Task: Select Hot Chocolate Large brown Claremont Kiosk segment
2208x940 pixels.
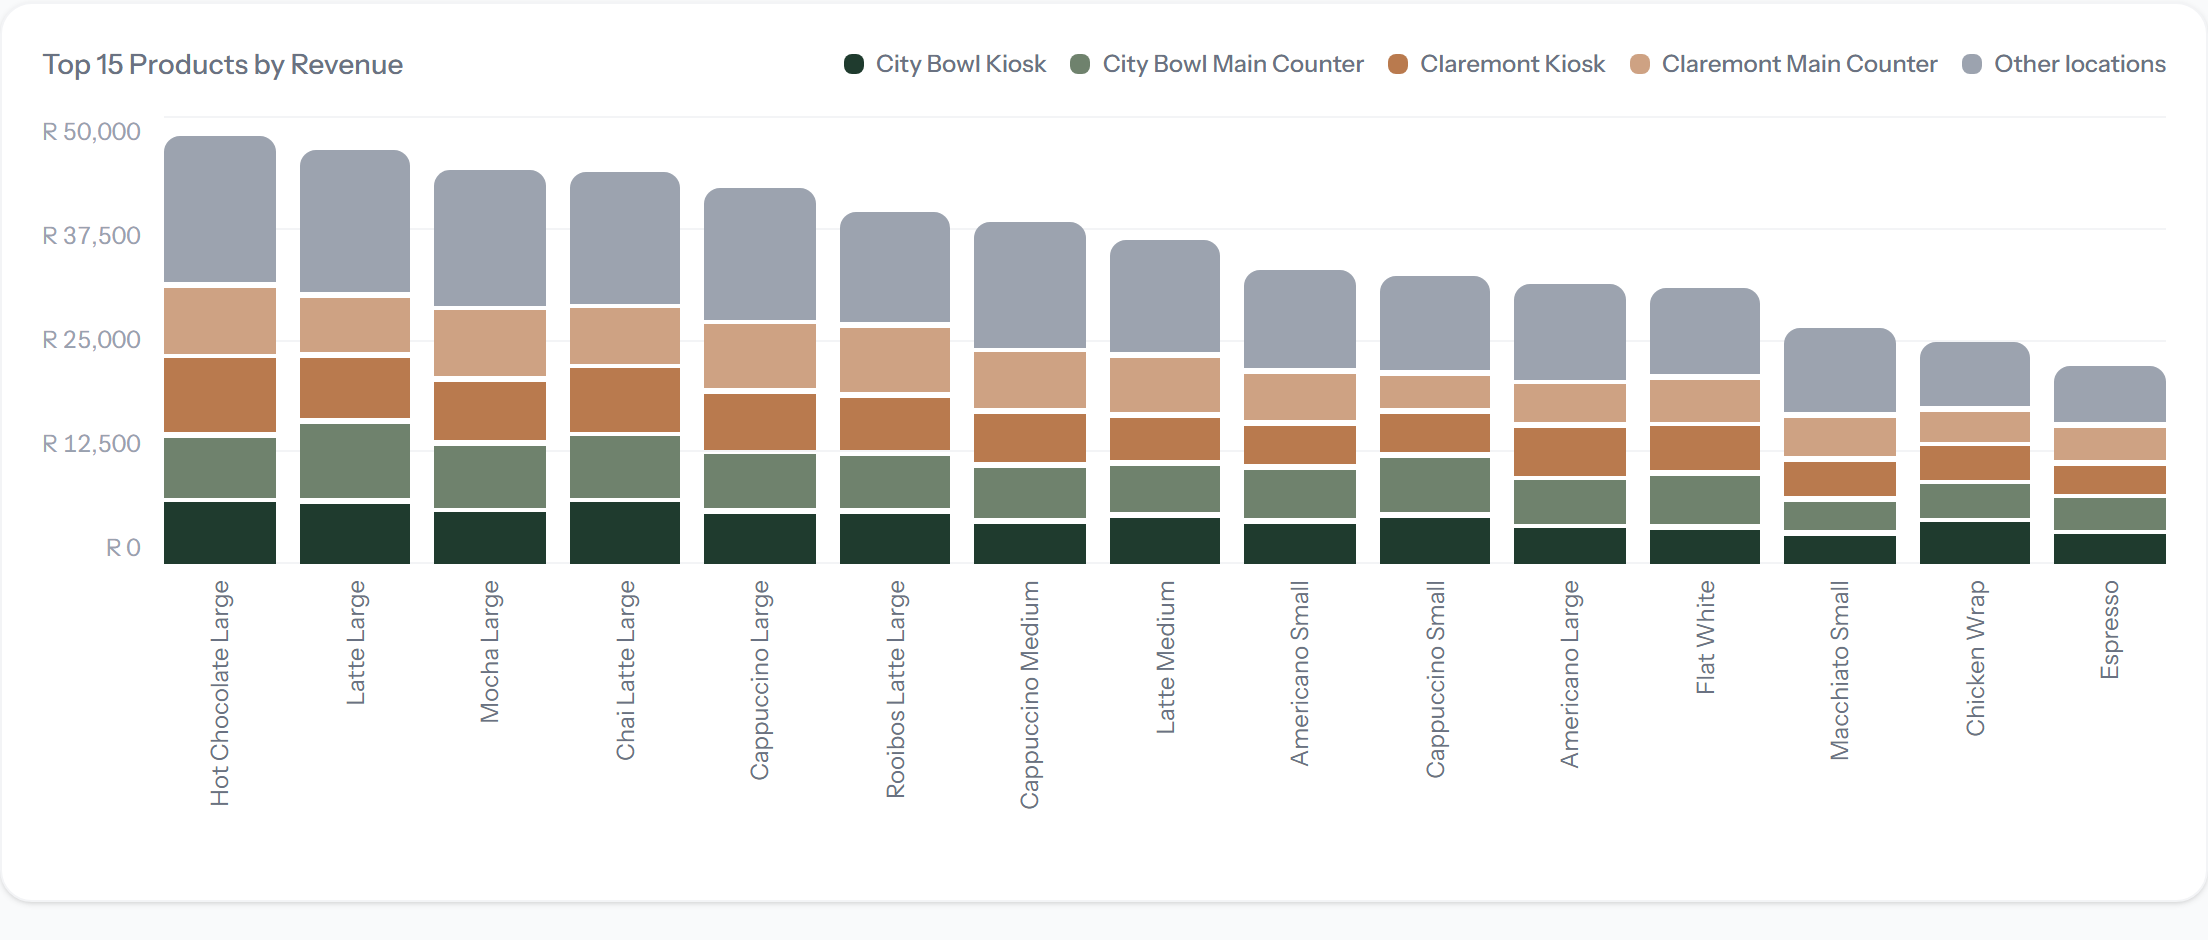Action: point(220,395)
